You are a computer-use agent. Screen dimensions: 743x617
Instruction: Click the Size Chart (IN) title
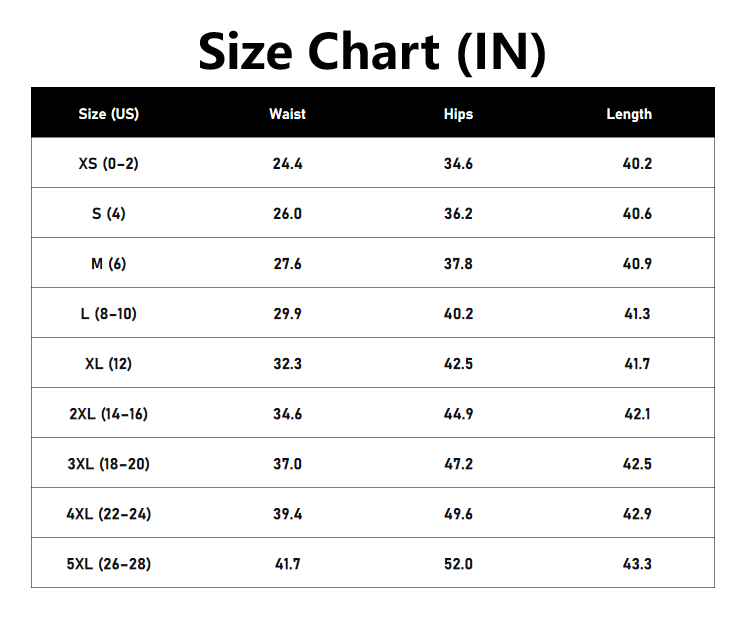pyautogui.click(x=372, y=52)
